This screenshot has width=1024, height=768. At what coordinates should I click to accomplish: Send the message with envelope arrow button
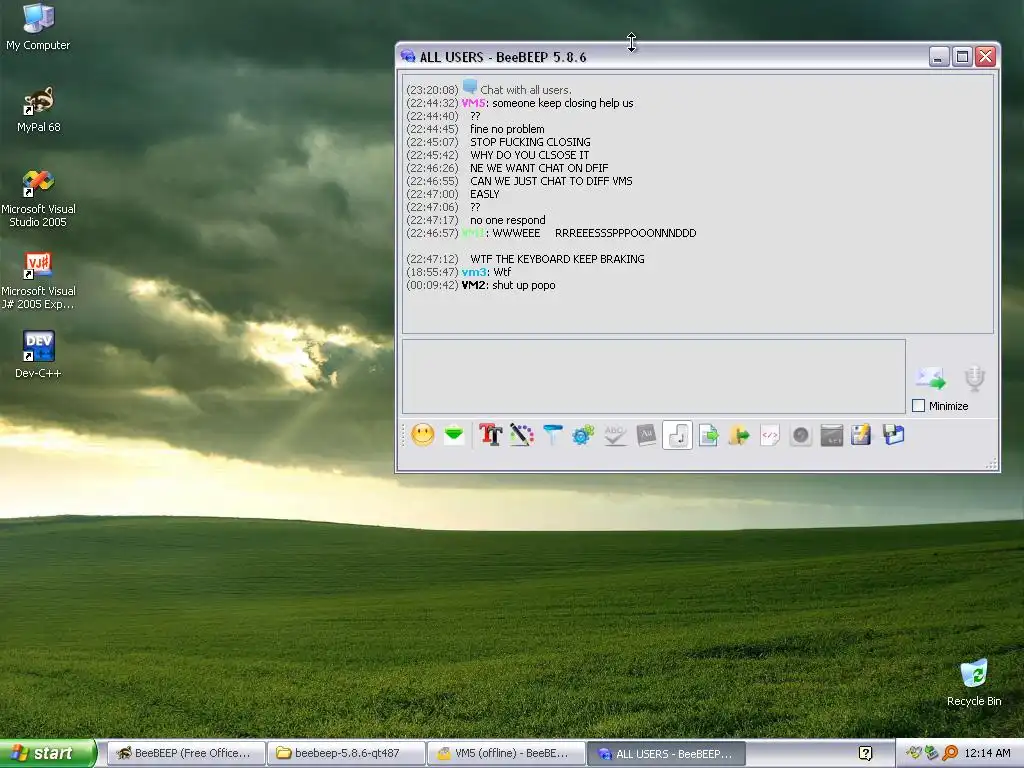click(x=931, y=378)
